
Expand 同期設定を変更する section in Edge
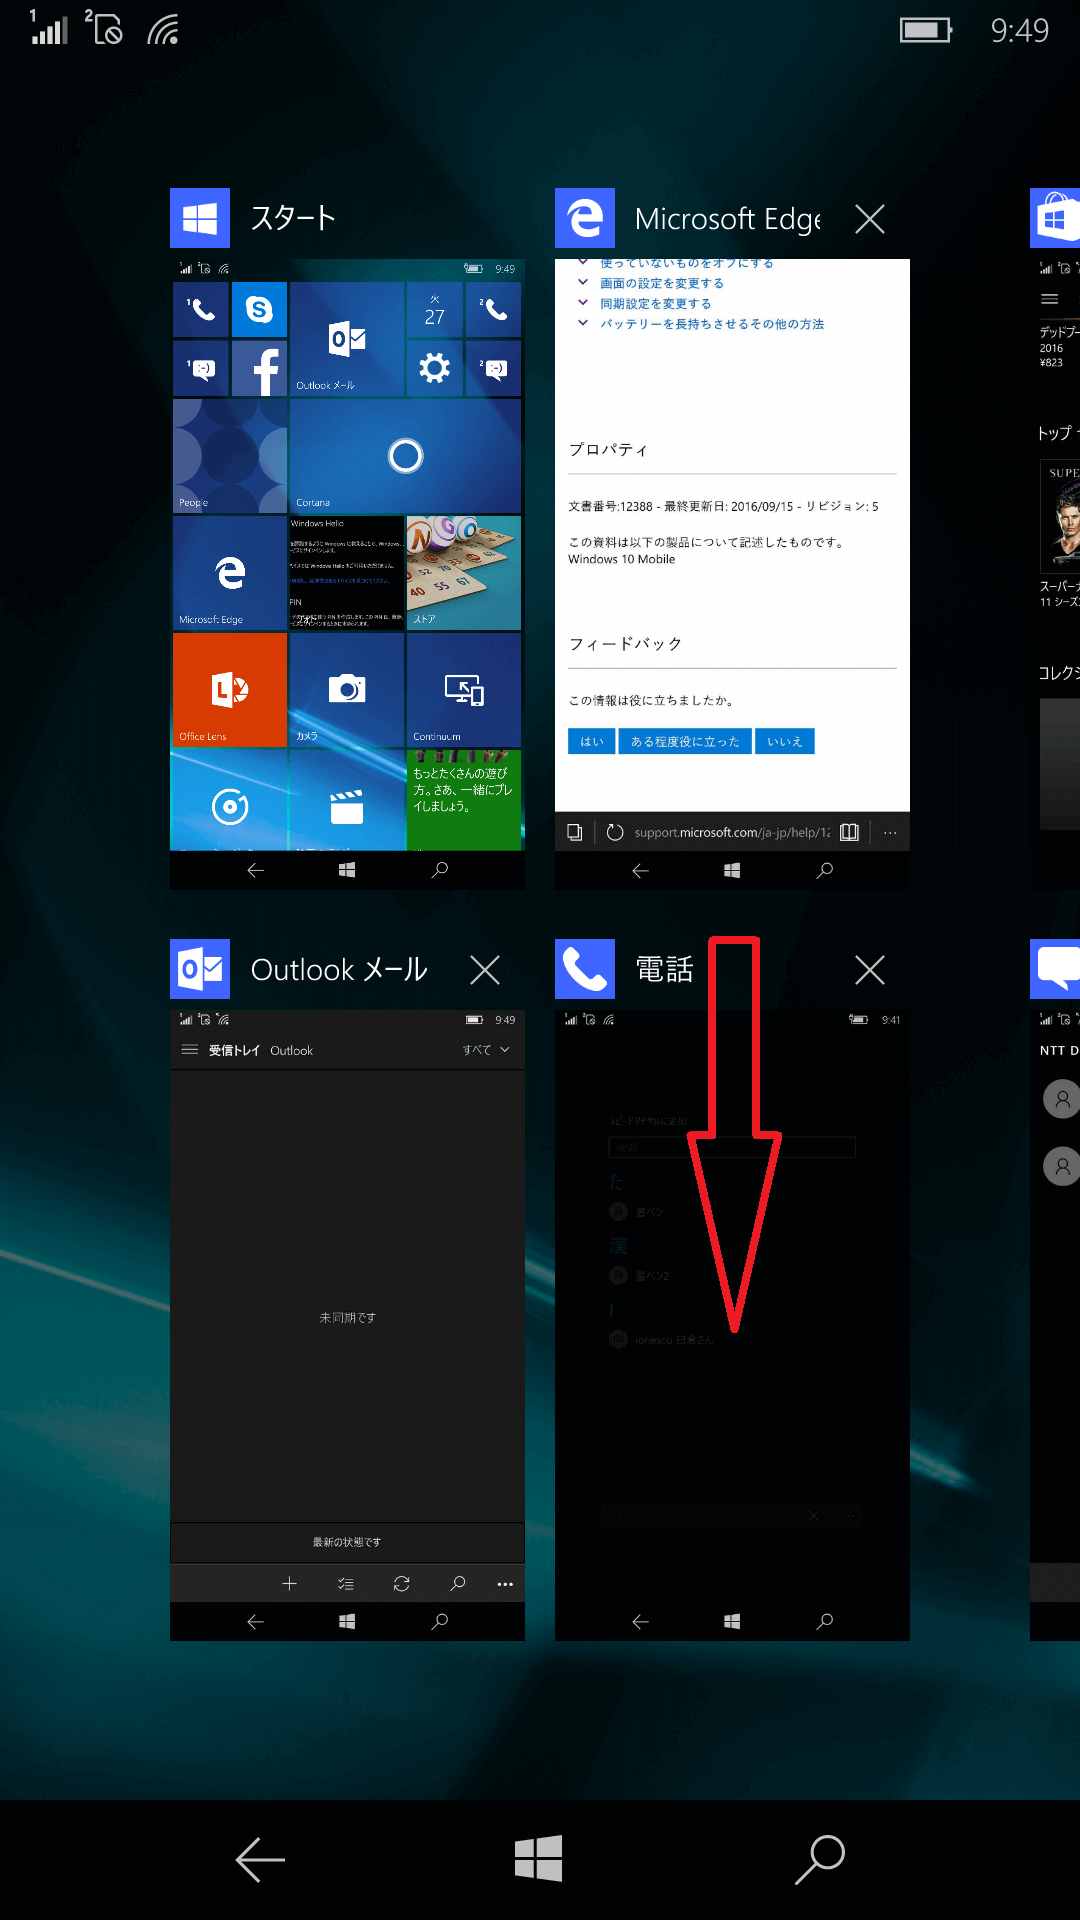656,303
